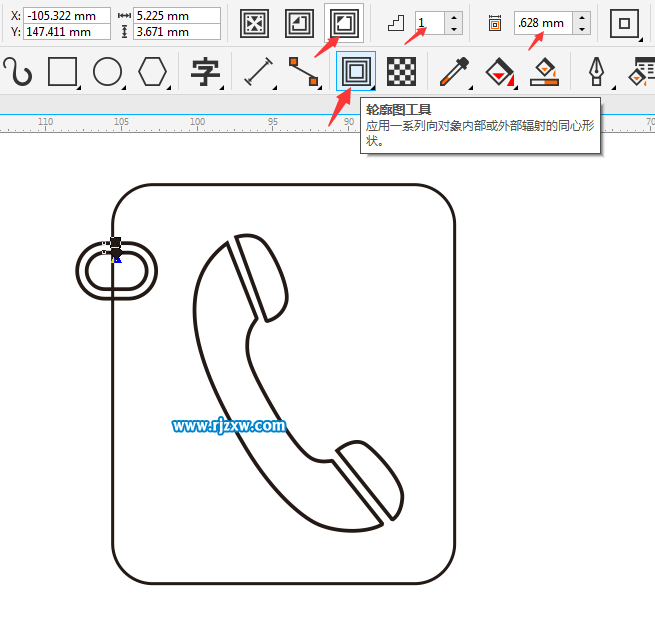
Task: Select the Text tool
Action: point(205,72)
